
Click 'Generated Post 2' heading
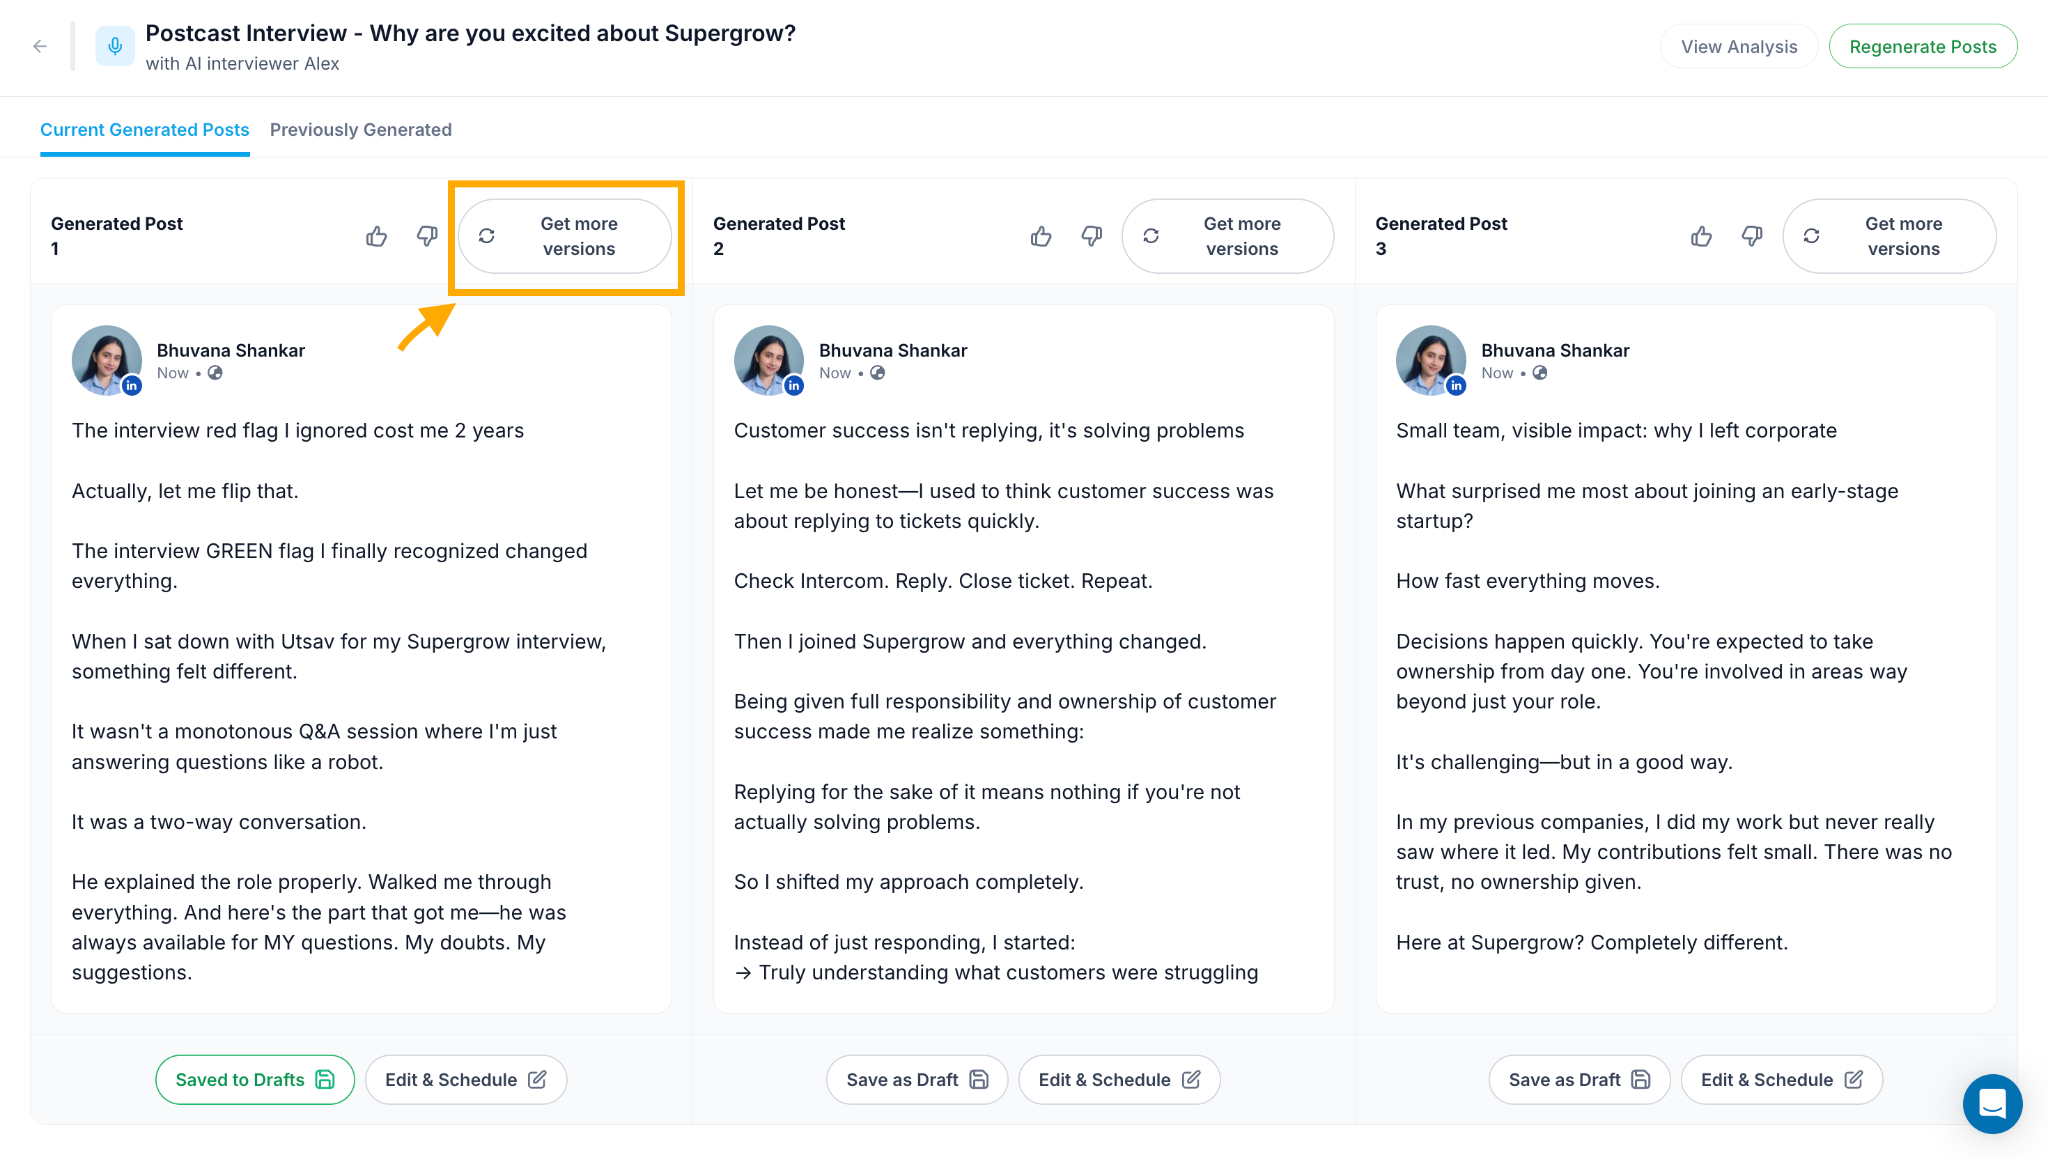tap(779, 236)
